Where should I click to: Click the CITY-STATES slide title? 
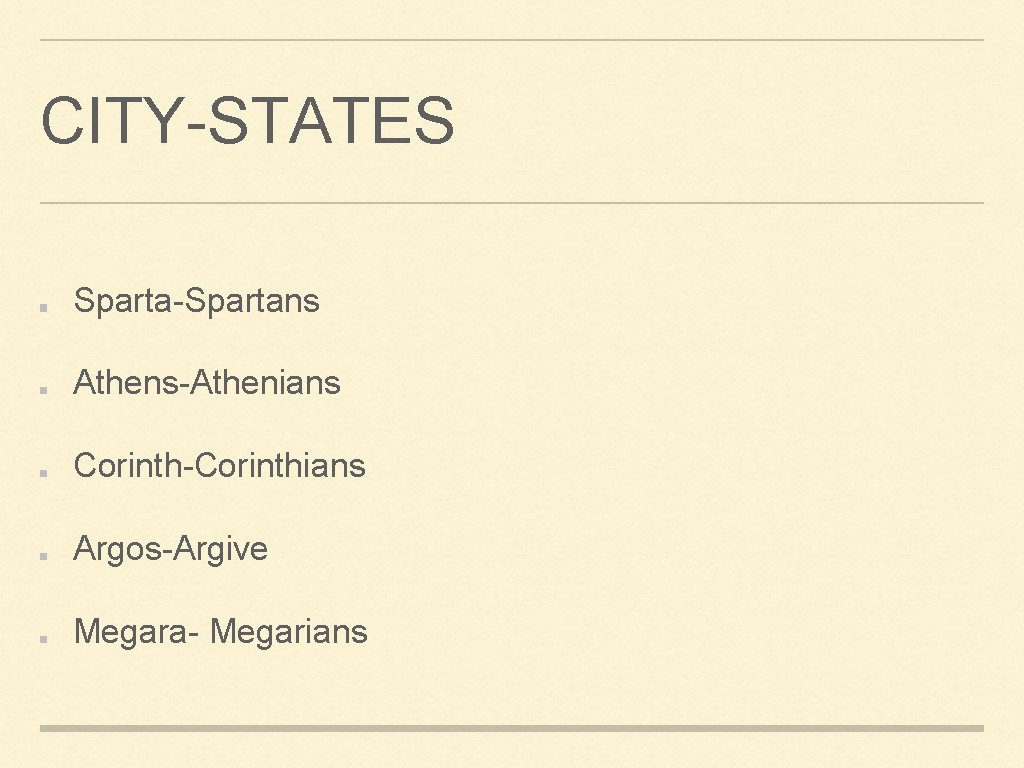tap(248, 120)
